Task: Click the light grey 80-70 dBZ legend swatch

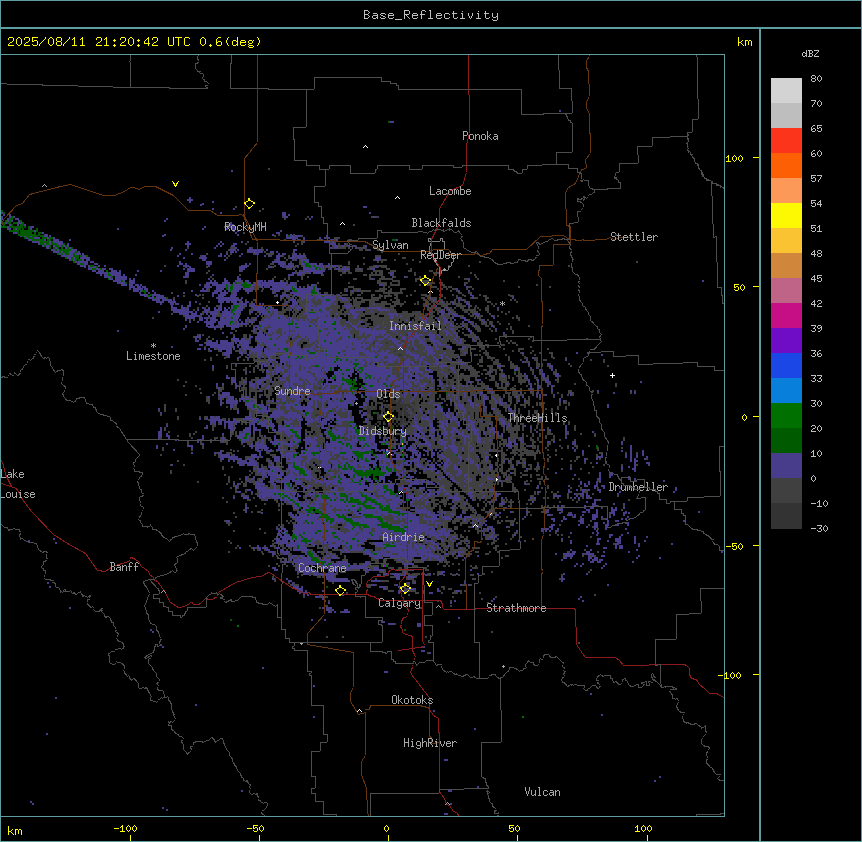Action: coord(786,91)
